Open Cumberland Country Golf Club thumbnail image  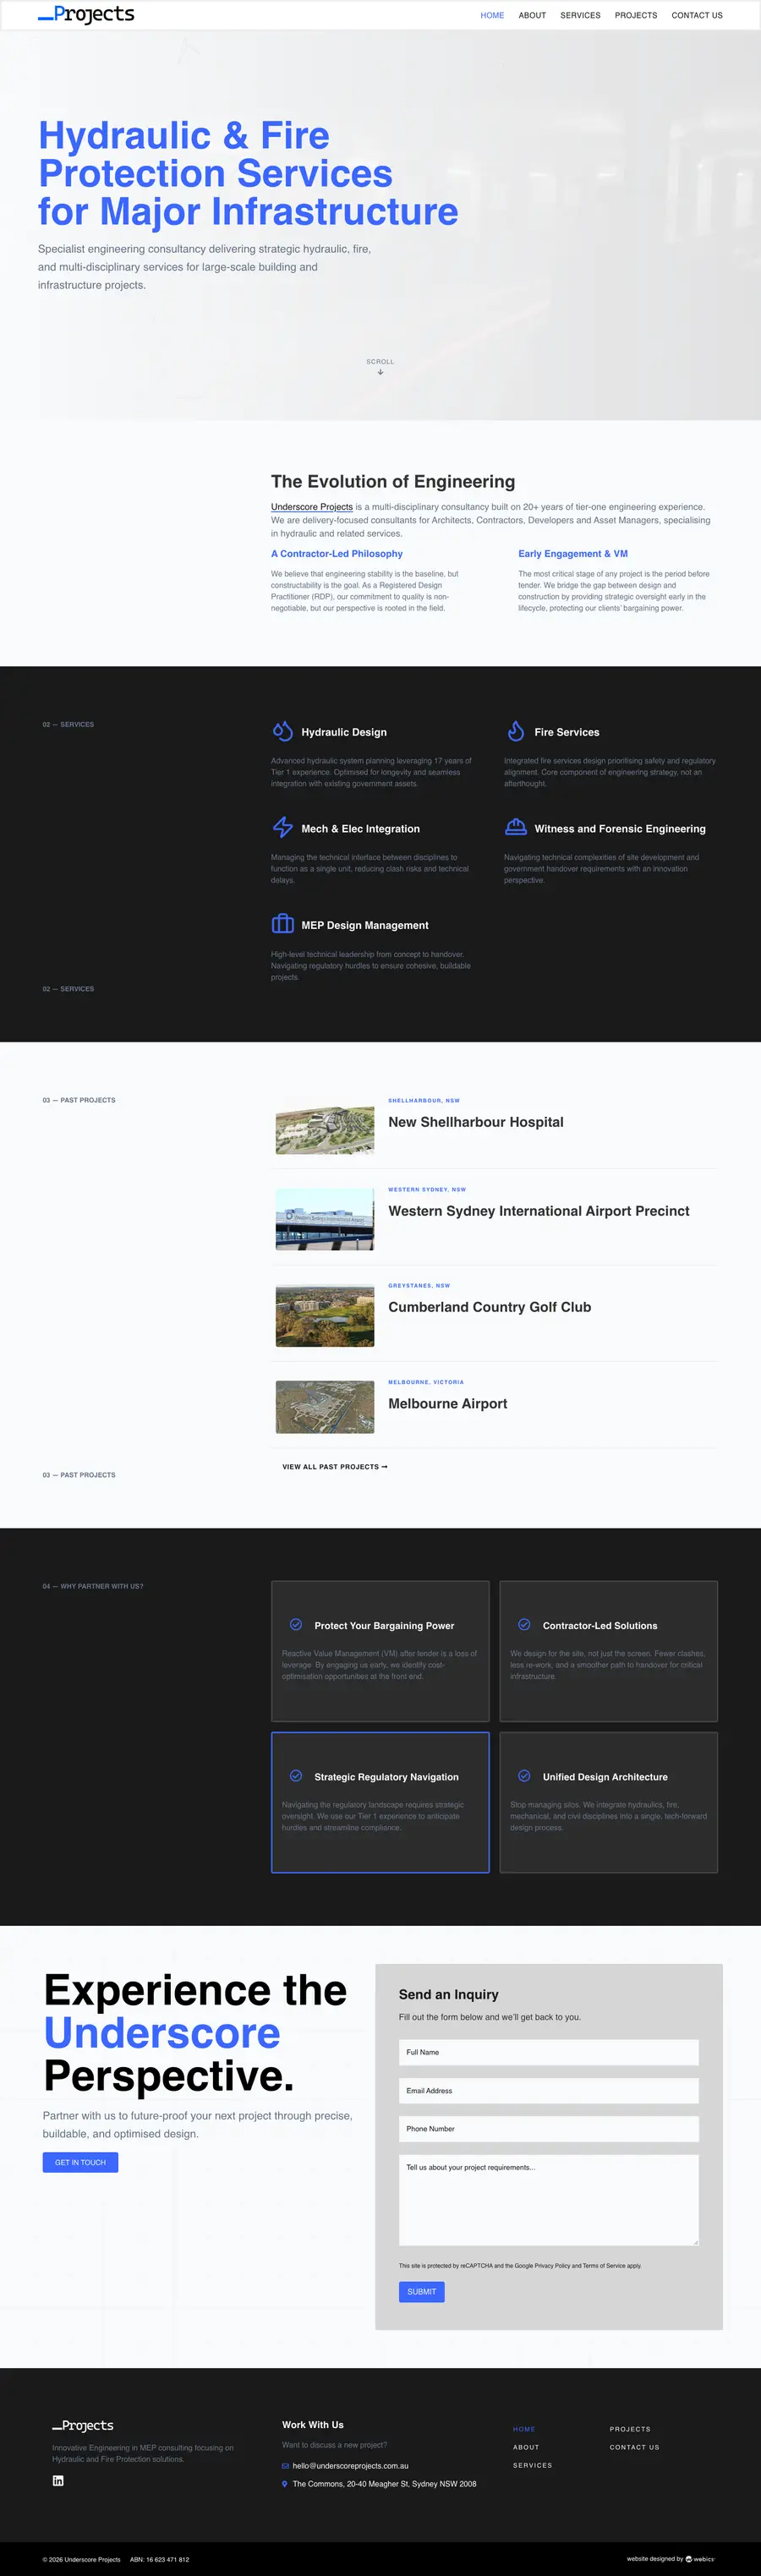click(325, 1316)
